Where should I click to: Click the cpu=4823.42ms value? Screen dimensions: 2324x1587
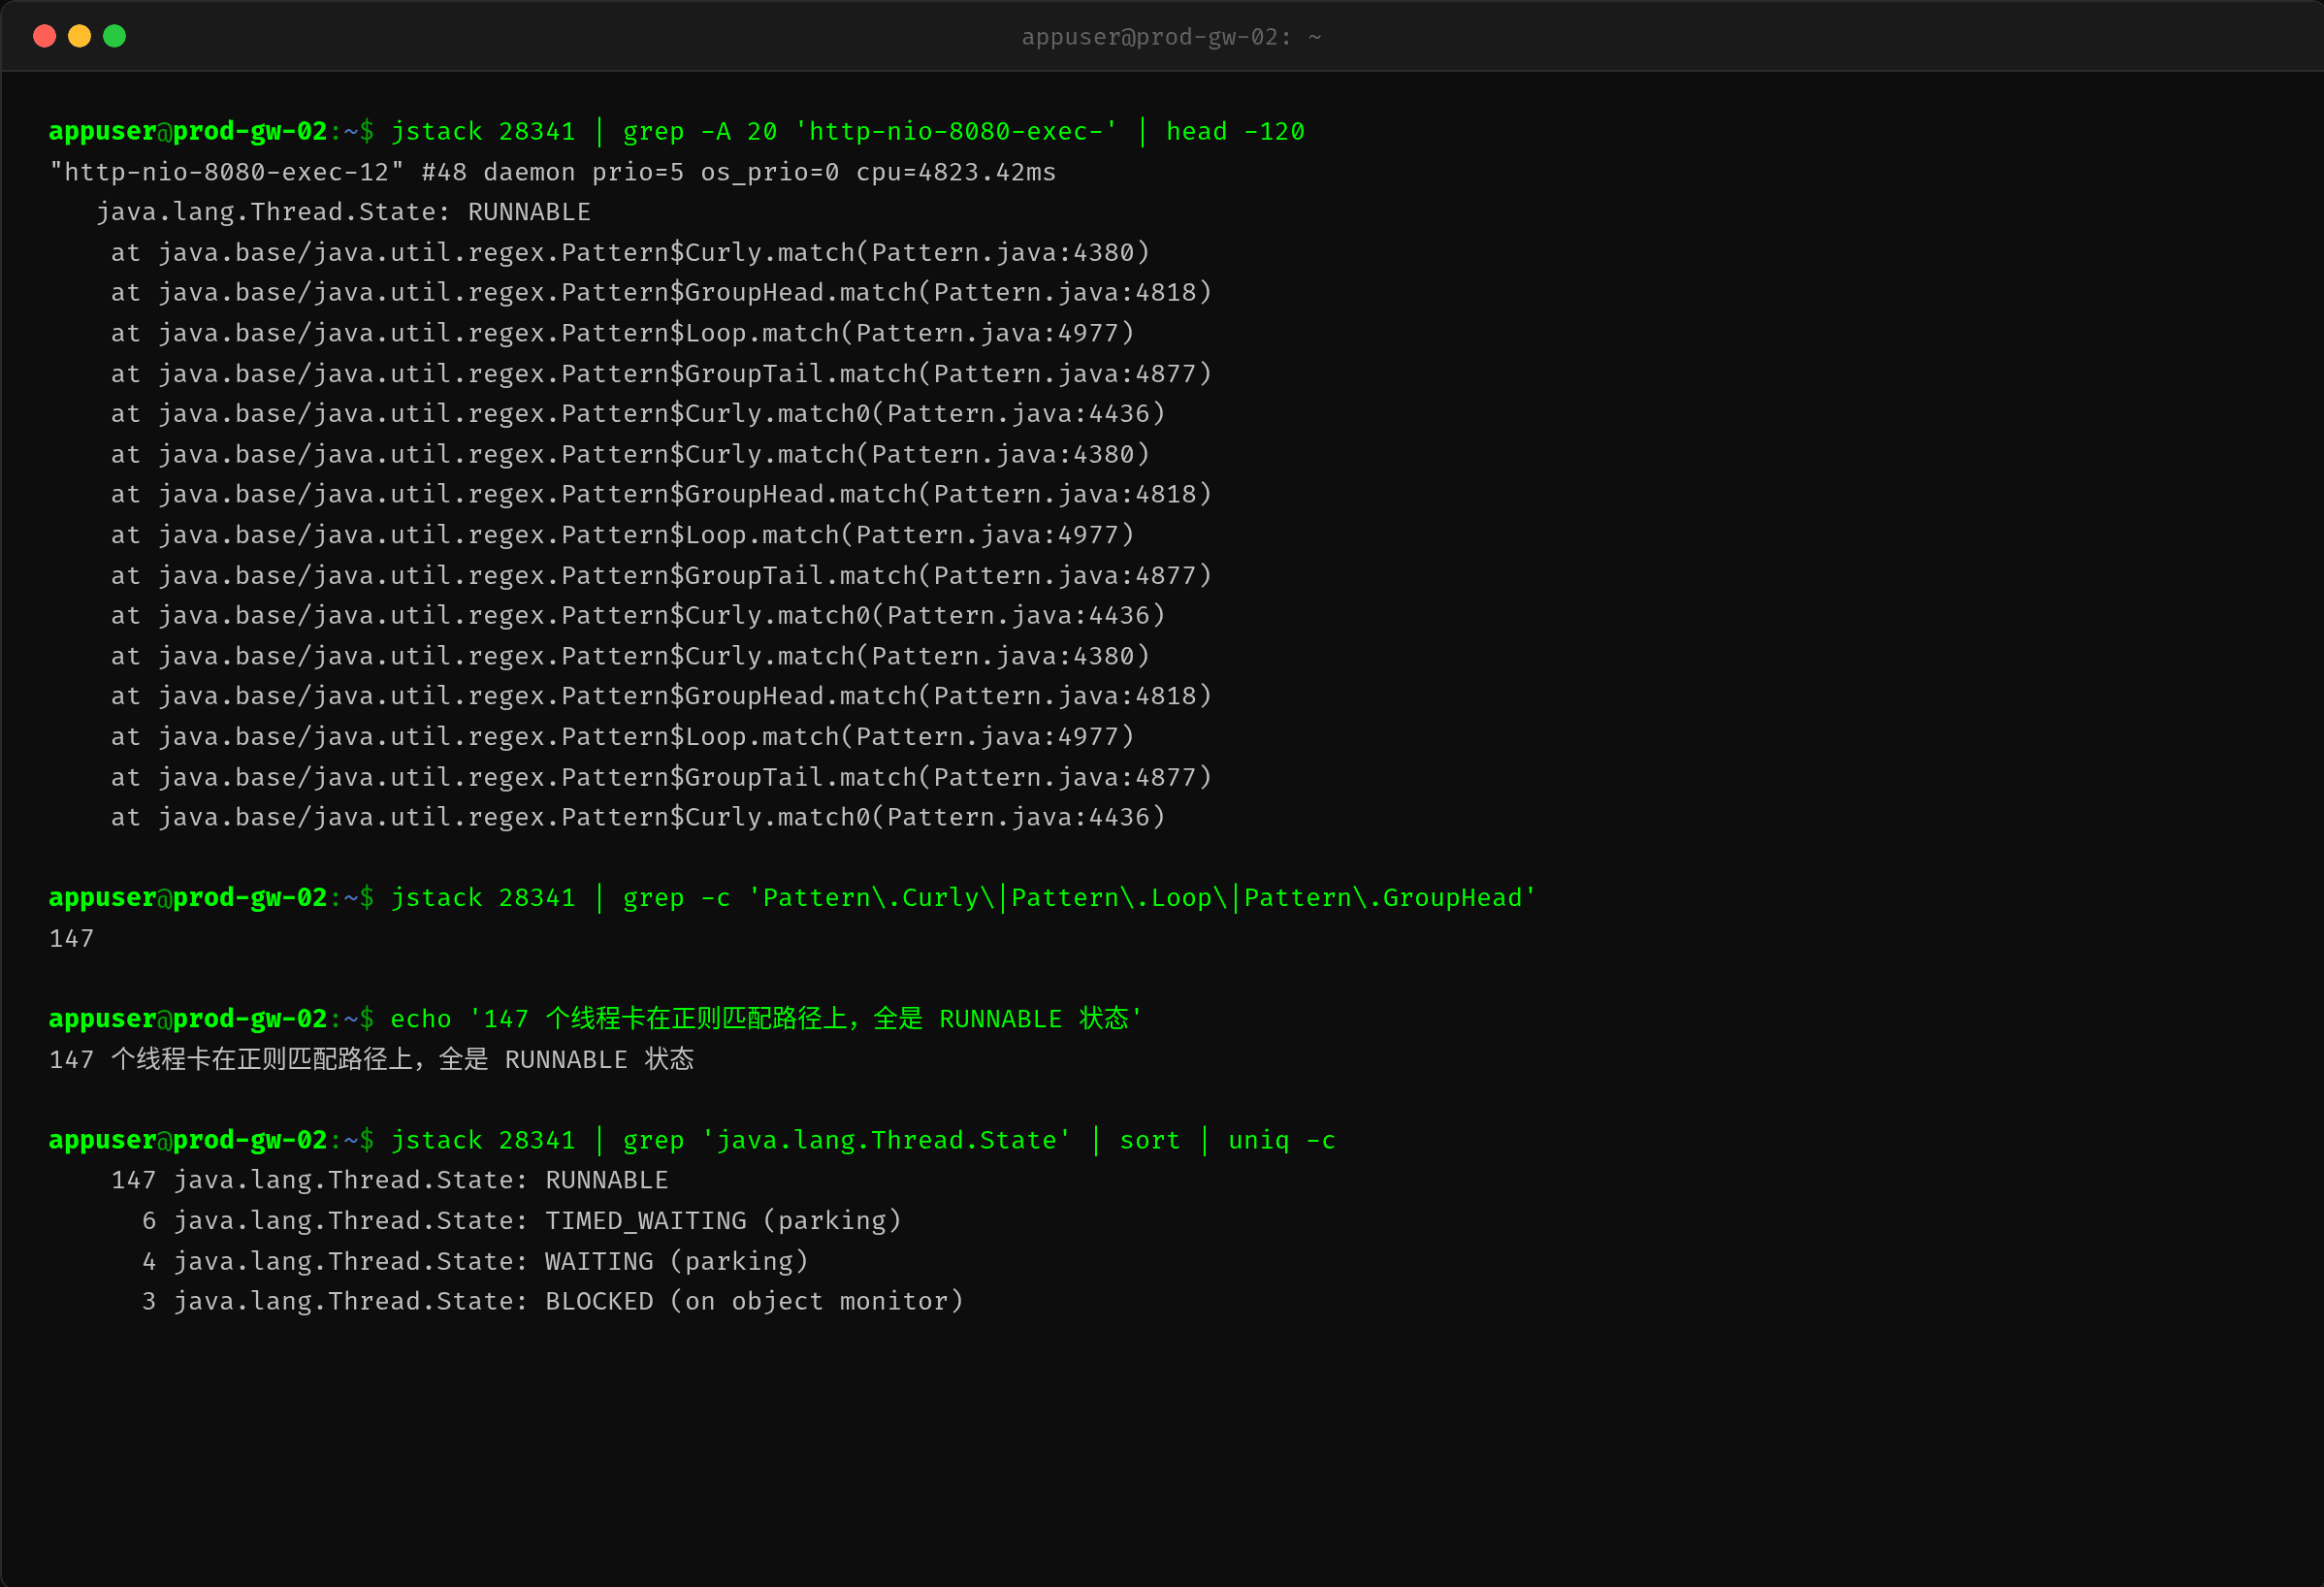click(955, 172)
